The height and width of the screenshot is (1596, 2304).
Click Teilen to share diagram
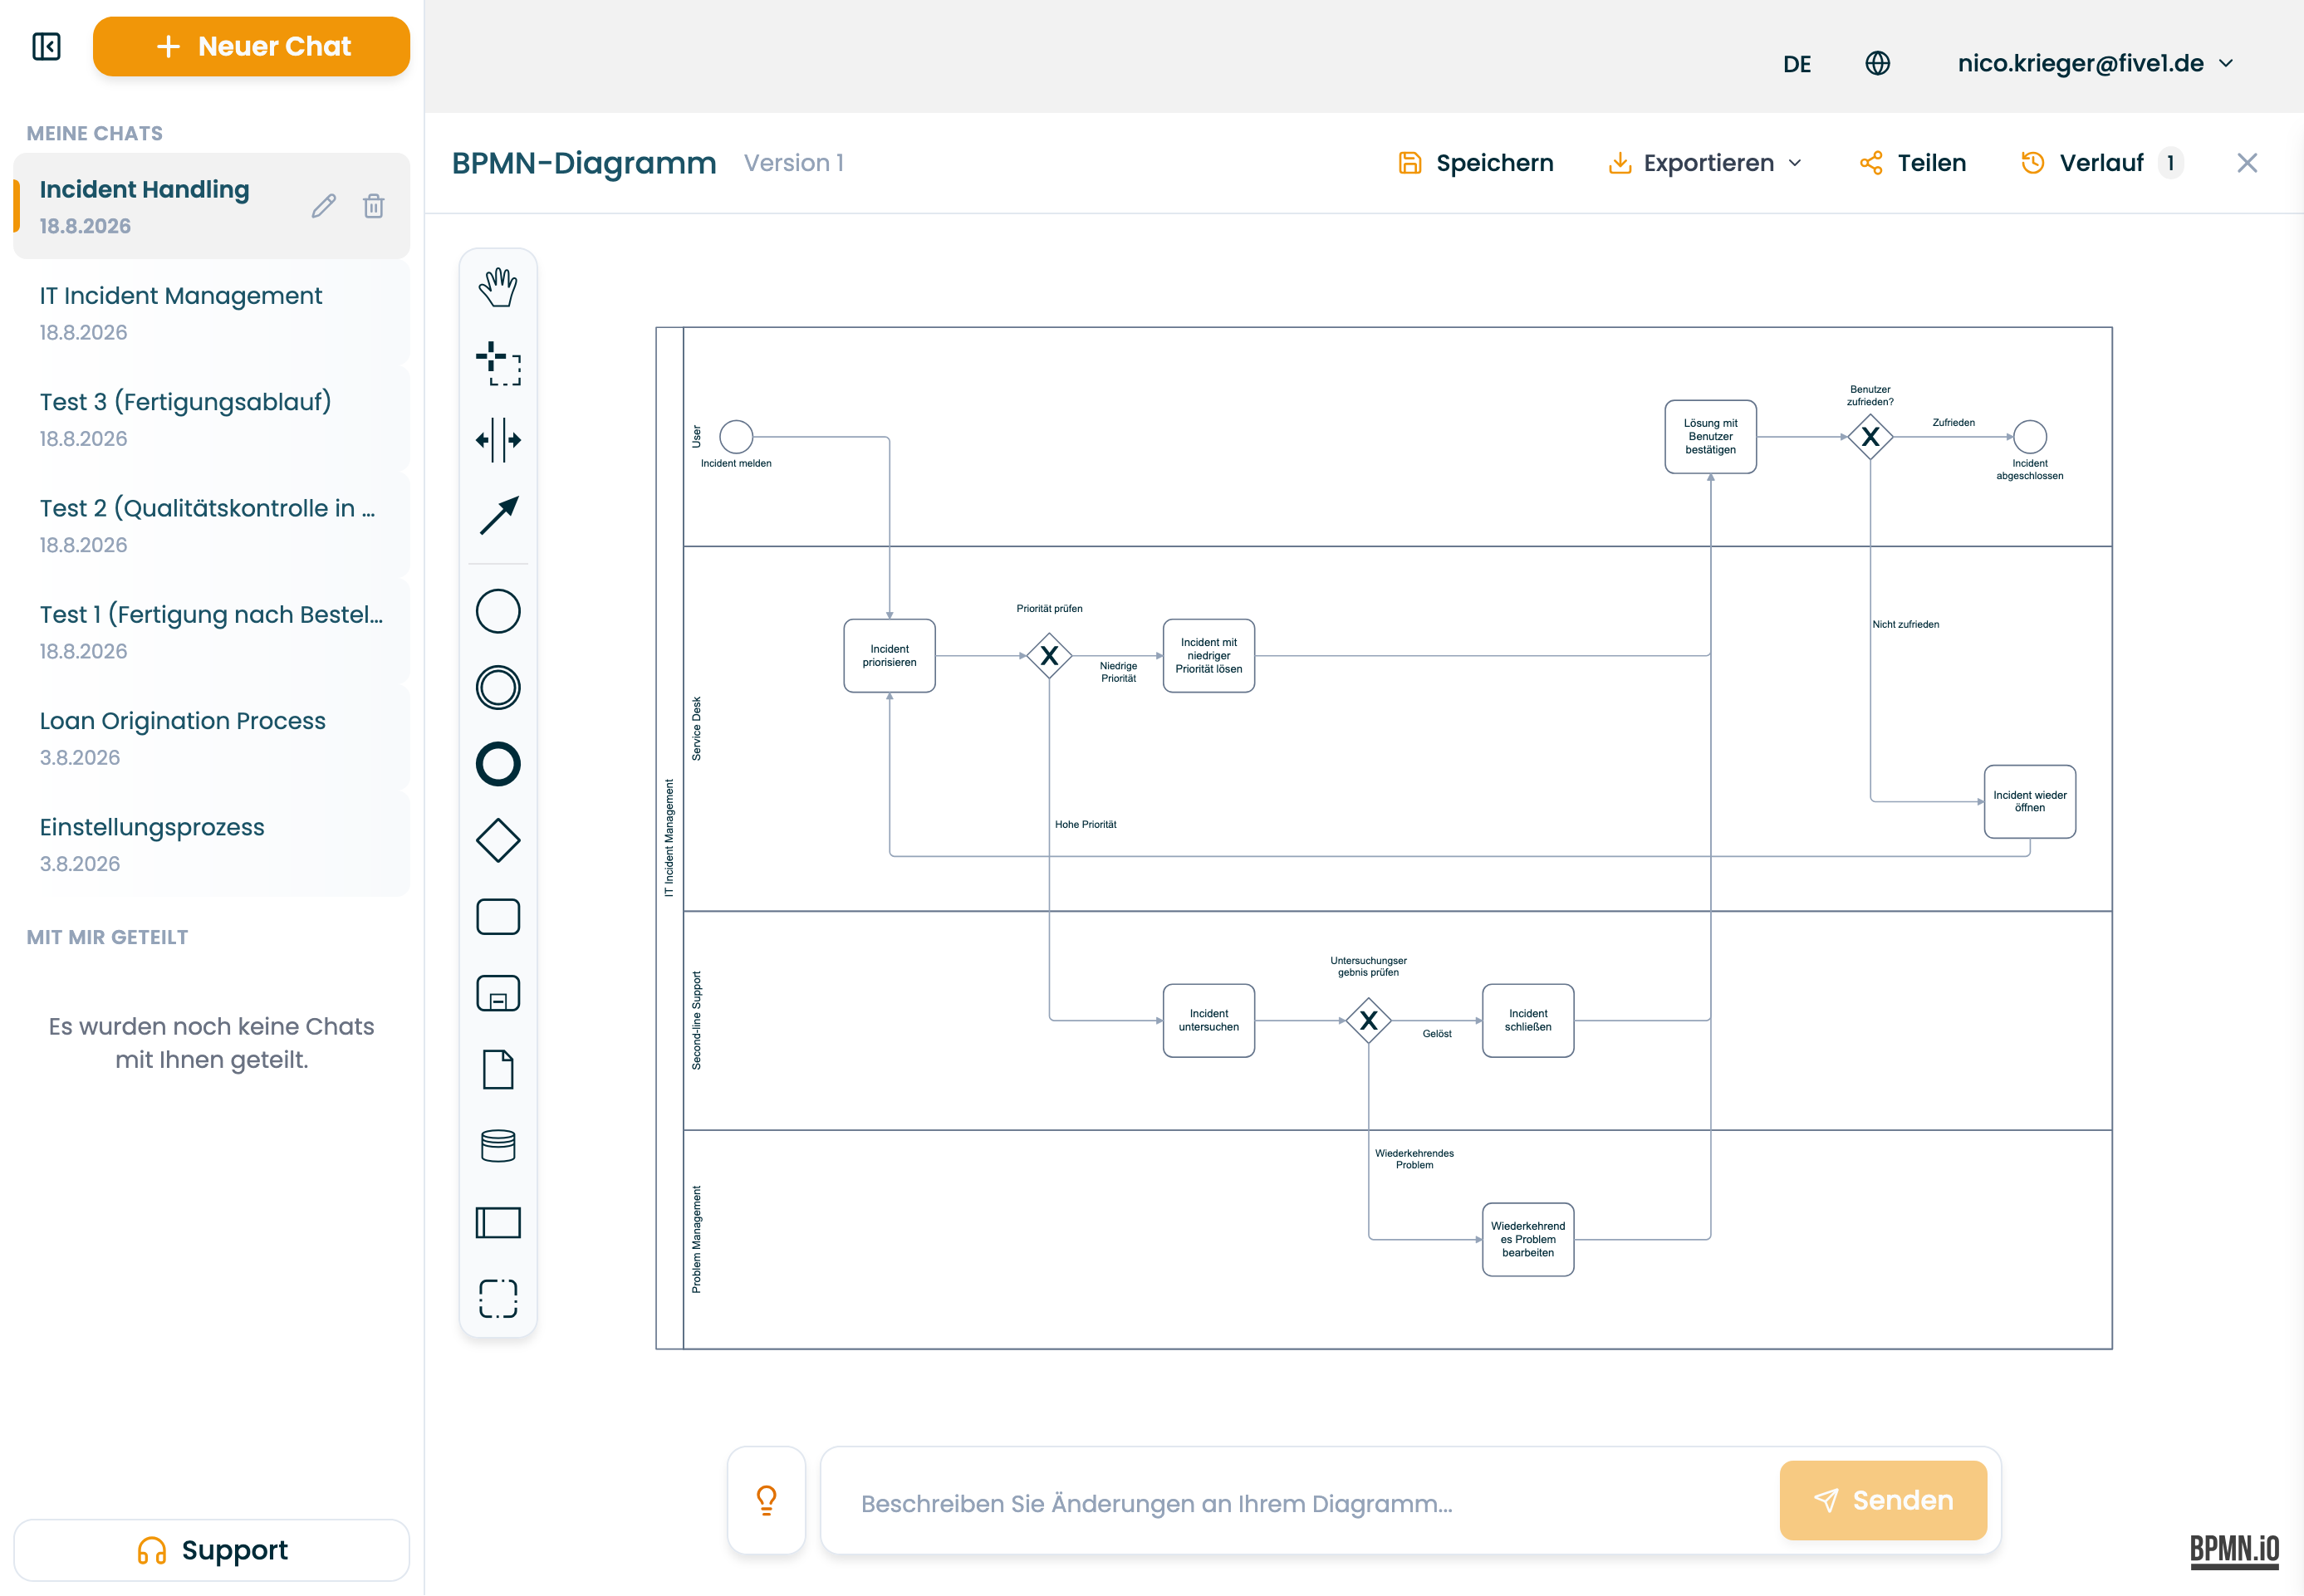click(x=1913, y=163)
